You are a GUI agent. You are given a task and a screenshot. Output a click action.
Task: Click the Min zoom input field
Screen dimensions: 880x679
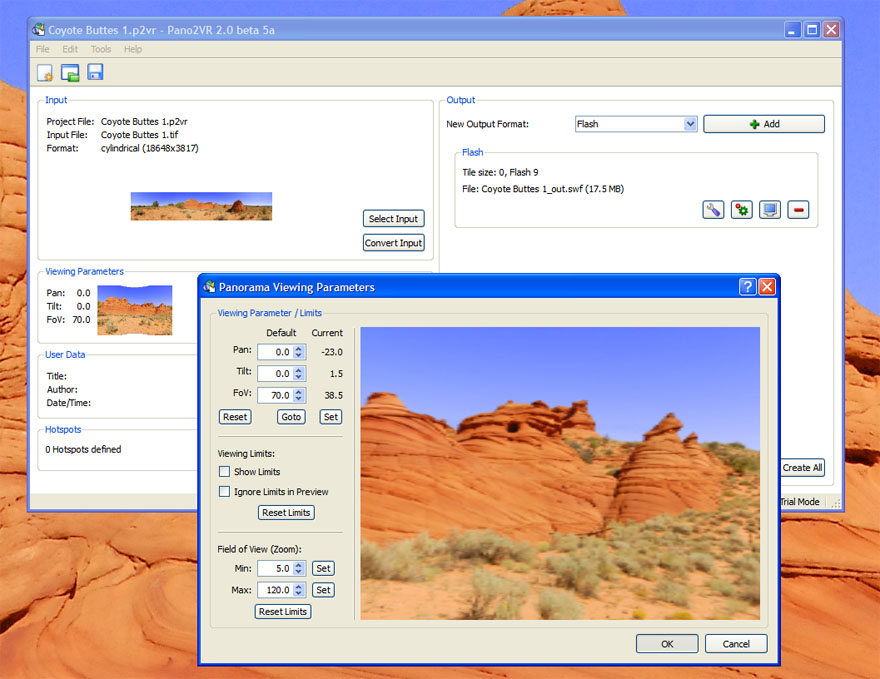point(276,568)
